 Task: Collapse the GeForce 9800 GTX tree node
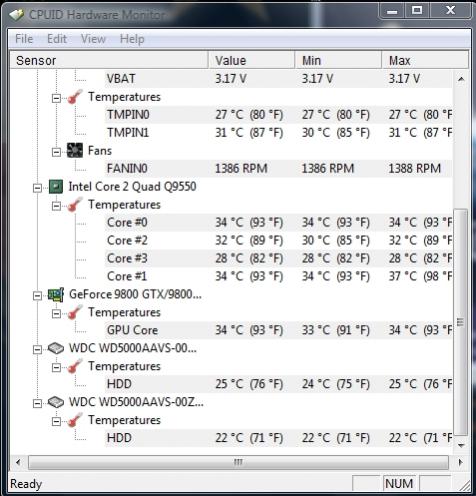point(37,296)
